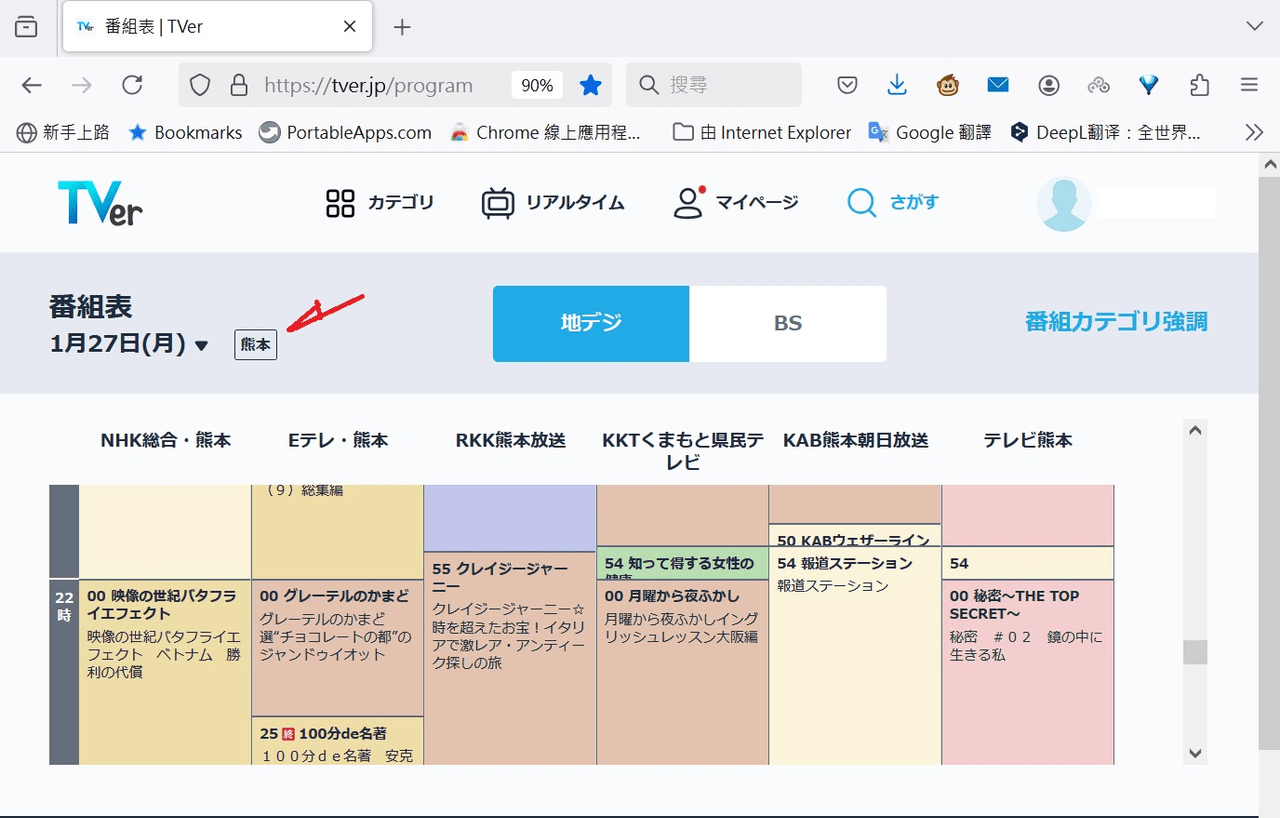1280x818 pixels.
Task: Click the gray linked-circles extension icon
Action: click(1099, 85)
